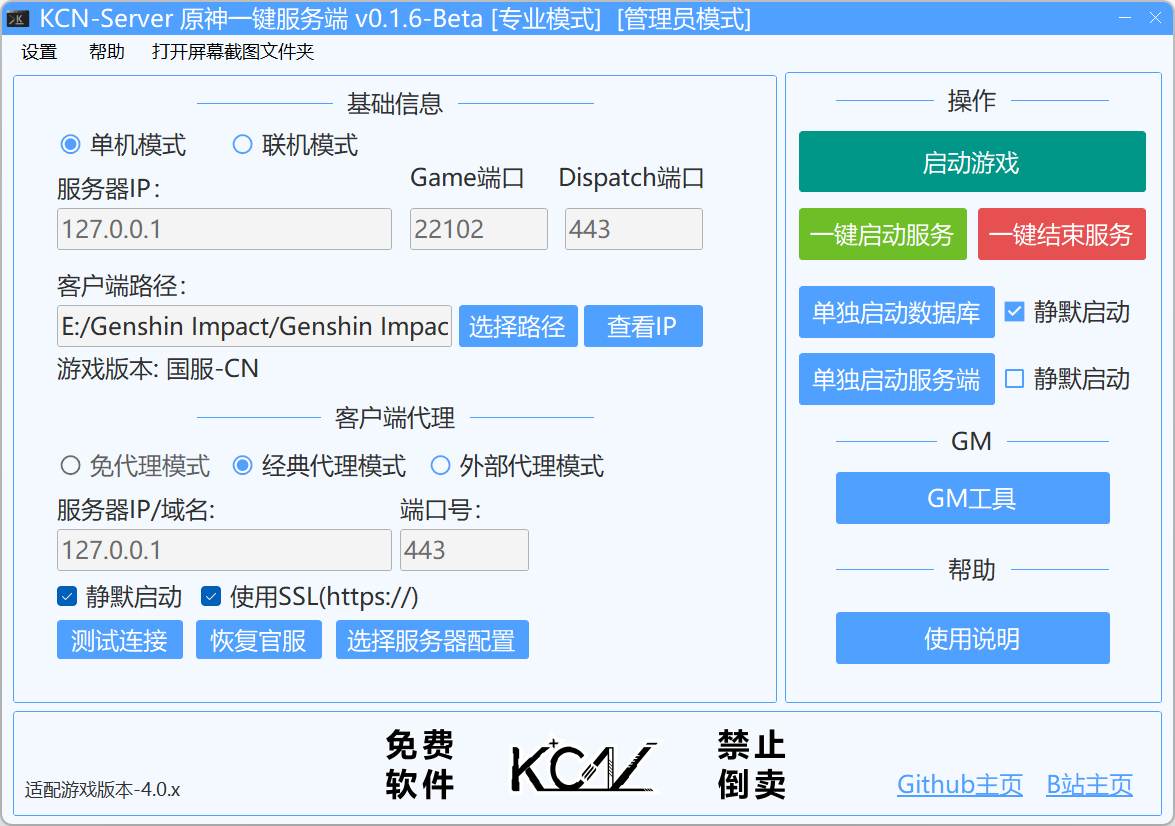Click 选择服务器配置 button

pyautogui.click(x=432, y=639)
